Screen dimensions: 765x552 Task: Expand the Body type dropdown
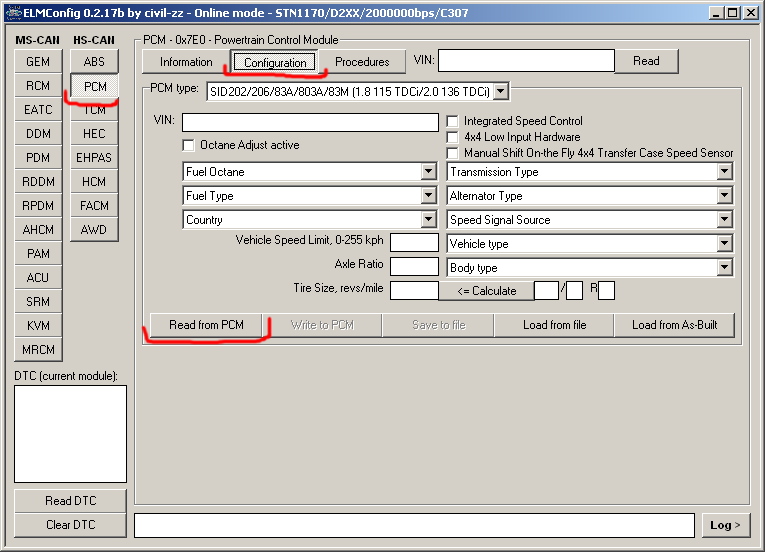pyautogui.click(x=725, y=267)
